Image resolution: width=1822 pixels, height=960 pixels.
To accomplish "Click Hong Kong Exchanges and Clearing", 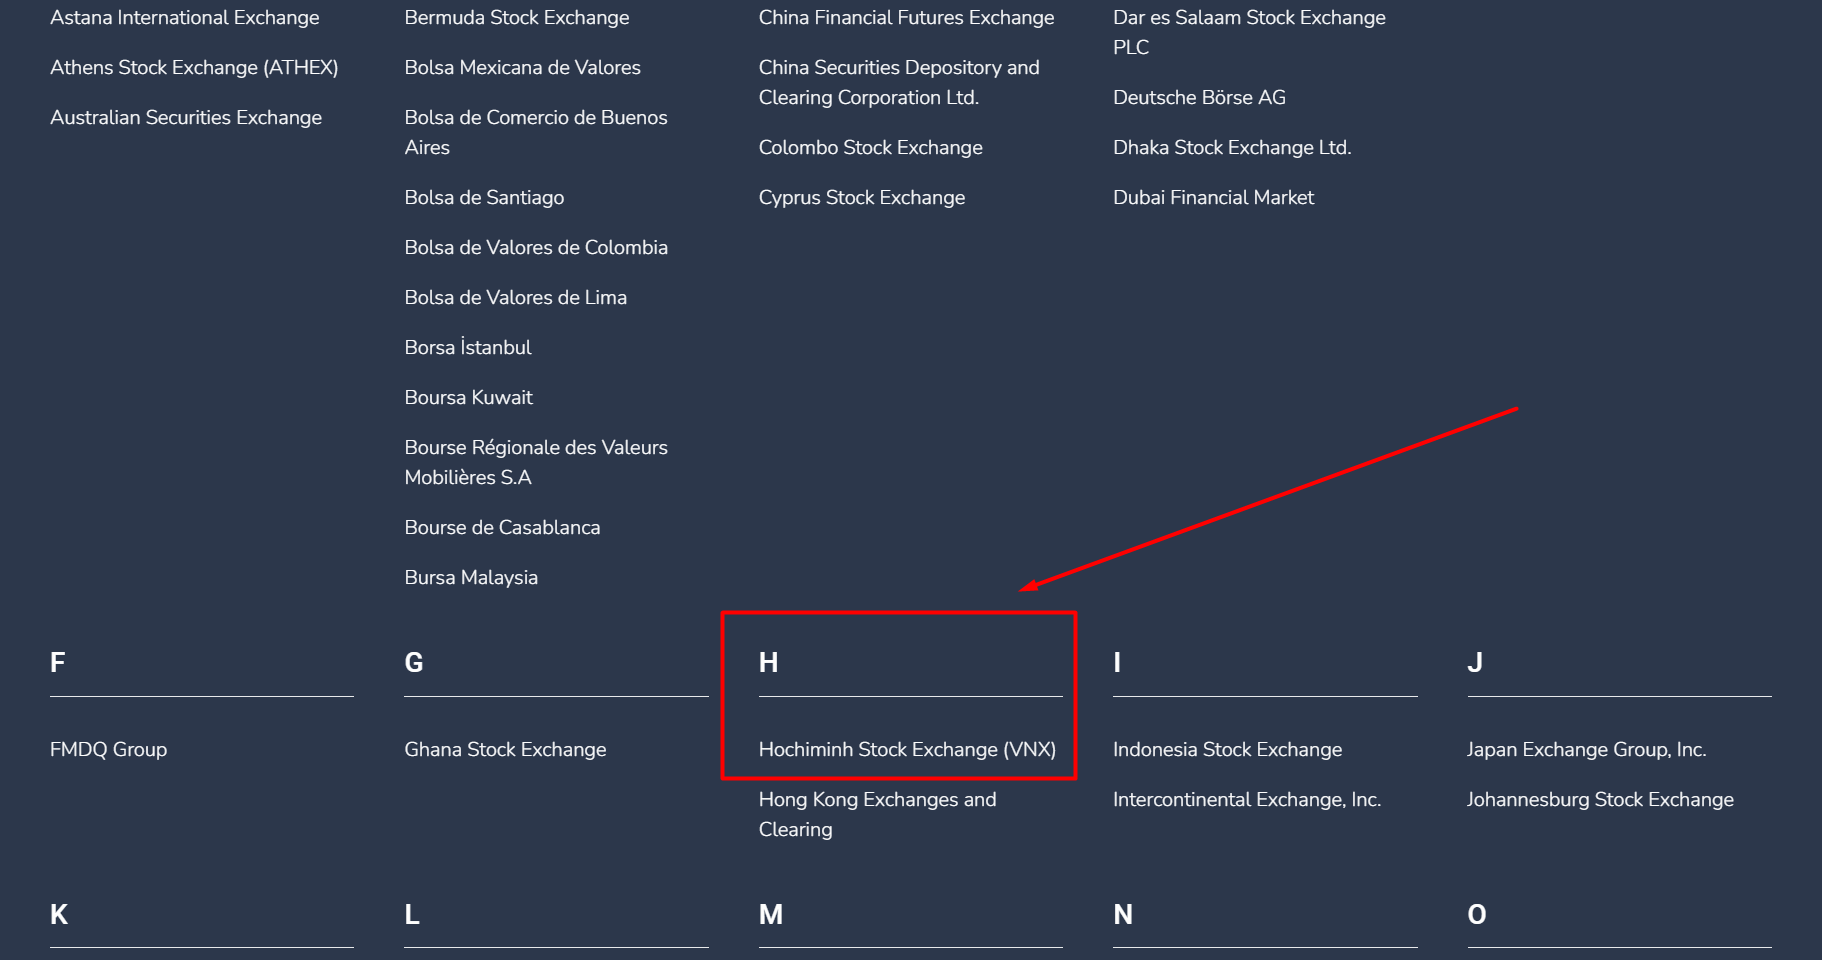I will 878,814.
